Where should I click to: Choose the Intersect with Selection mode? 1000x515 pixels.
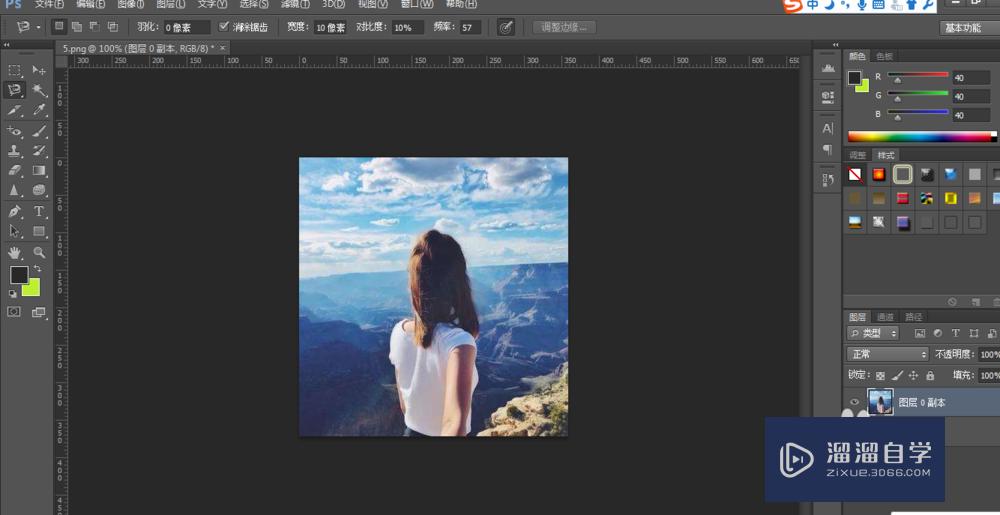tap(113, 27)
